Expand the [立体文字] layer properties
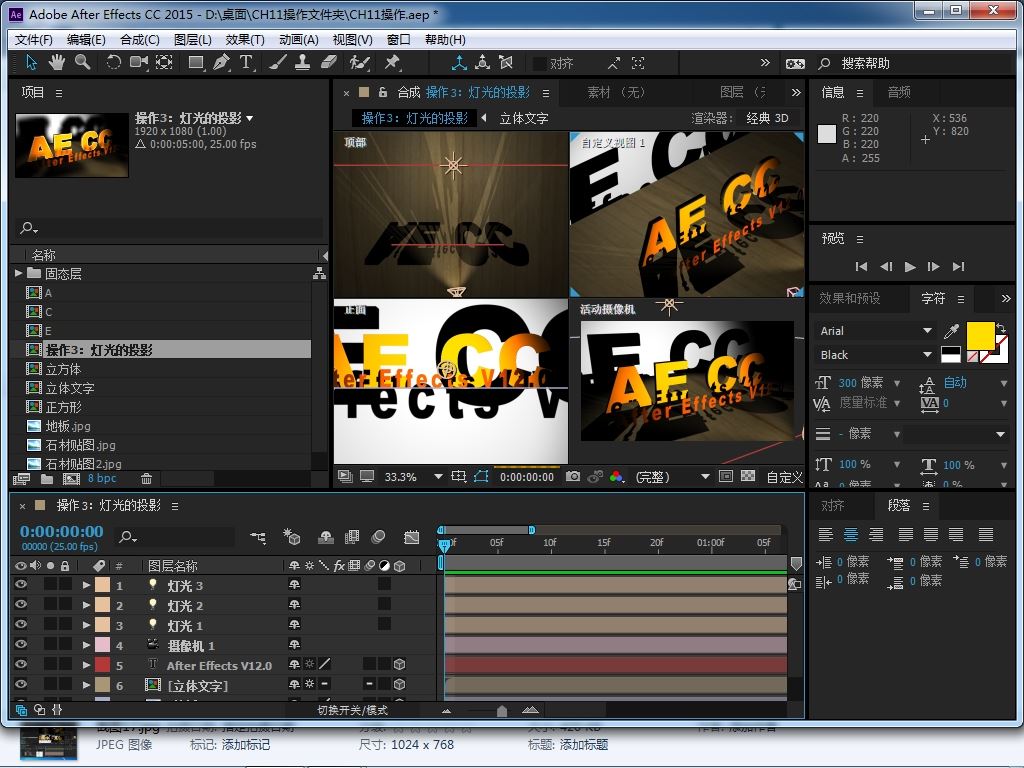 [86, 685]
